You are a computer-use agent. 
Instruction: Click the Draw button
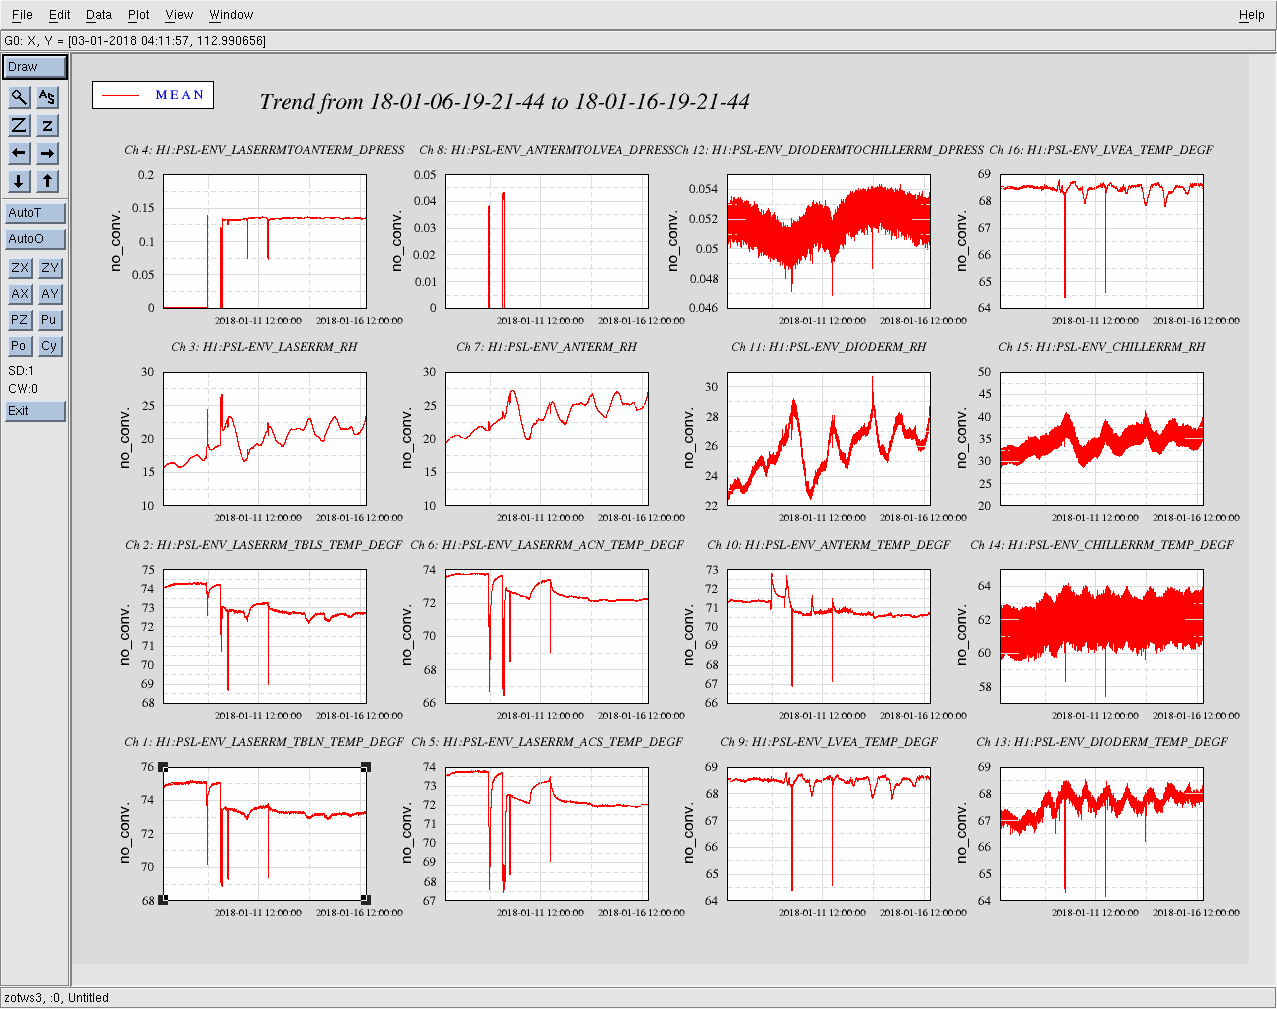pyautogui.click(x=35, y=67)
